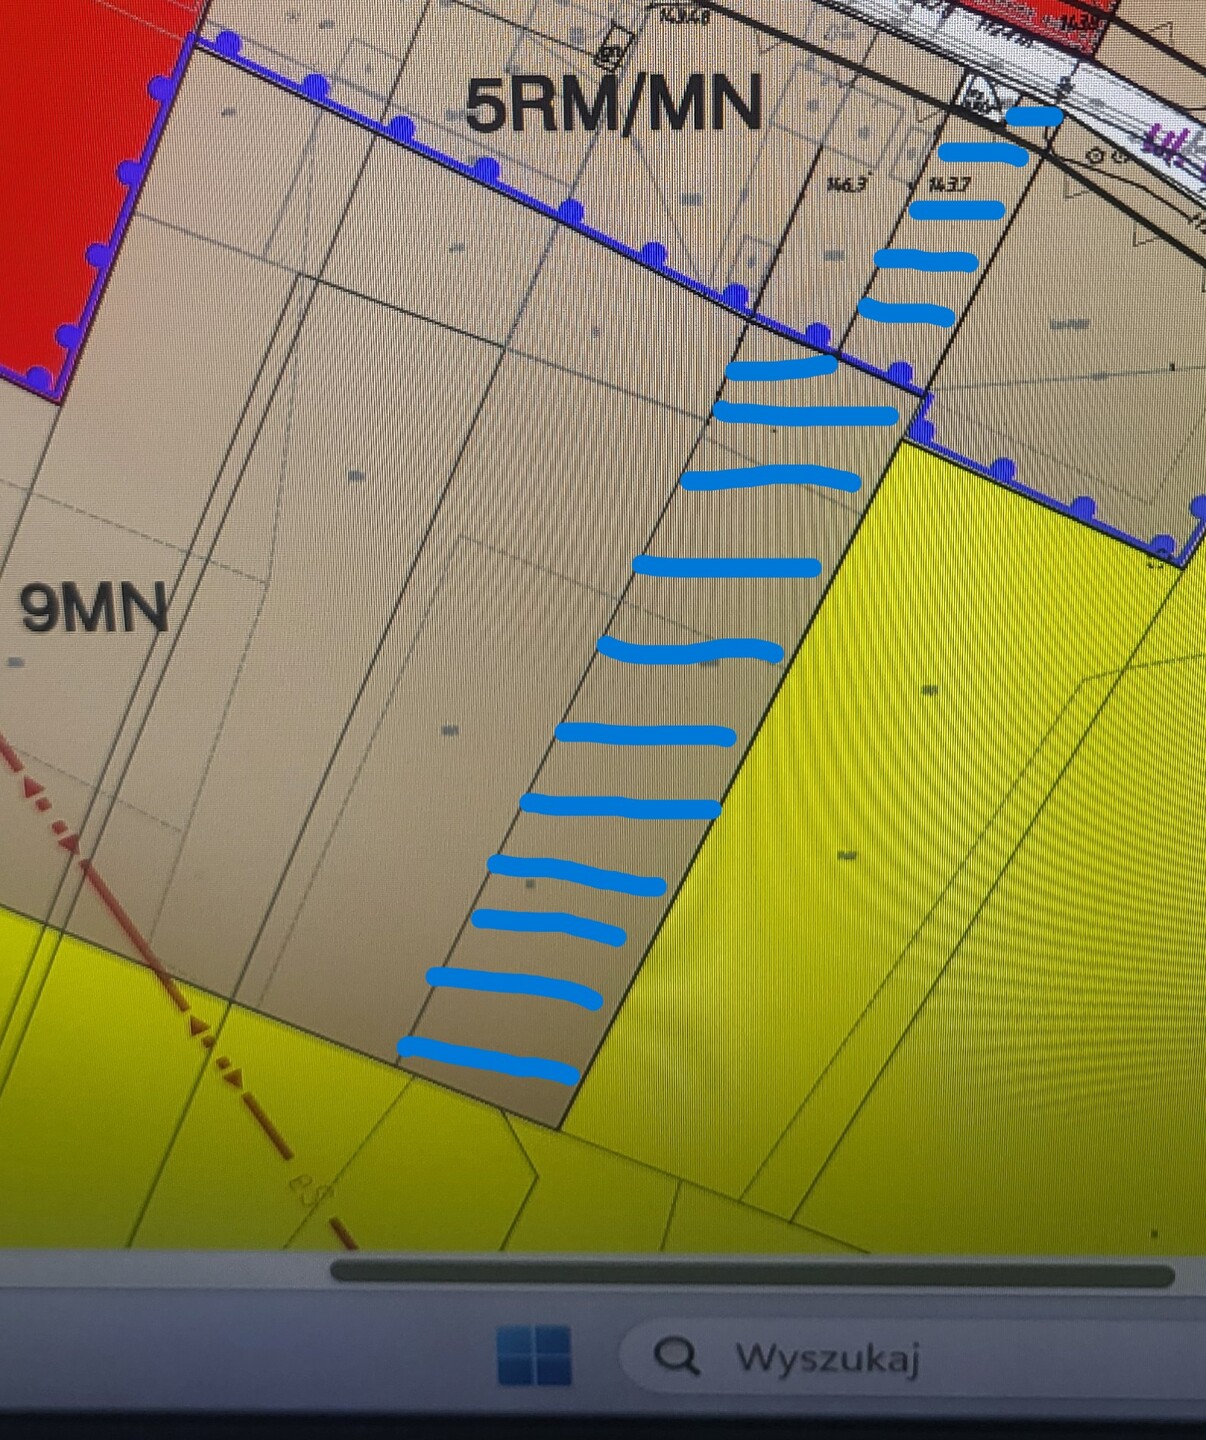Click a blue dot on zone boundary
This screenshot has width=1206, height=1440.
click(x=570, y=211)
